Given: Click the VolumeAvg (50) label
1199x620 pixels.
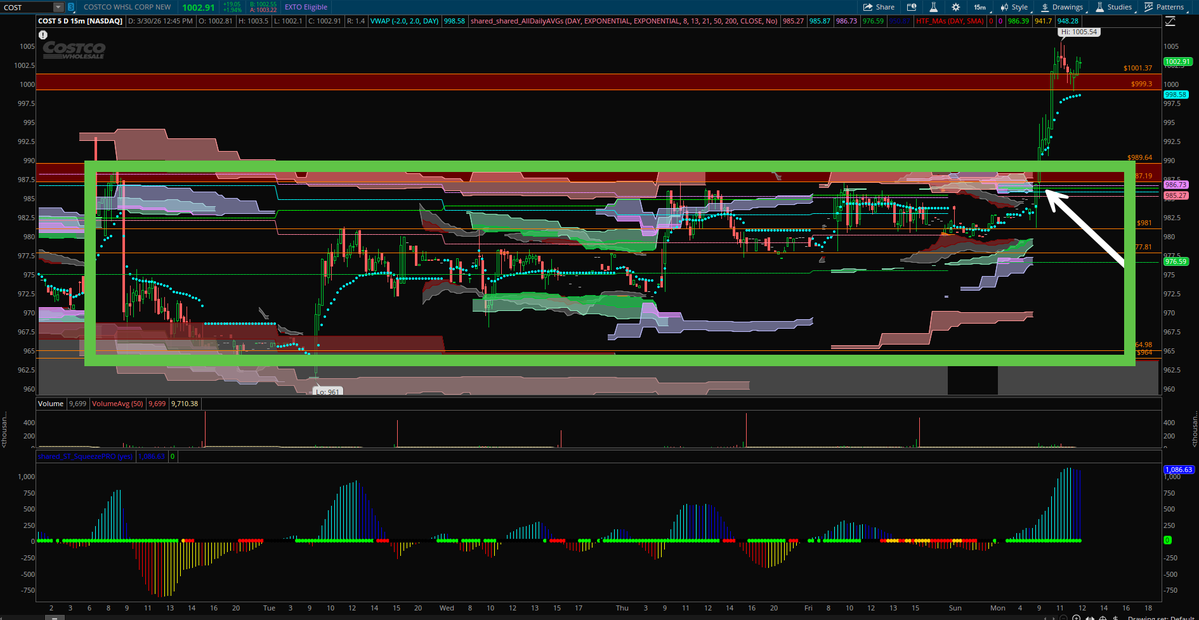Looking at the screenshot, I should 117,402.
